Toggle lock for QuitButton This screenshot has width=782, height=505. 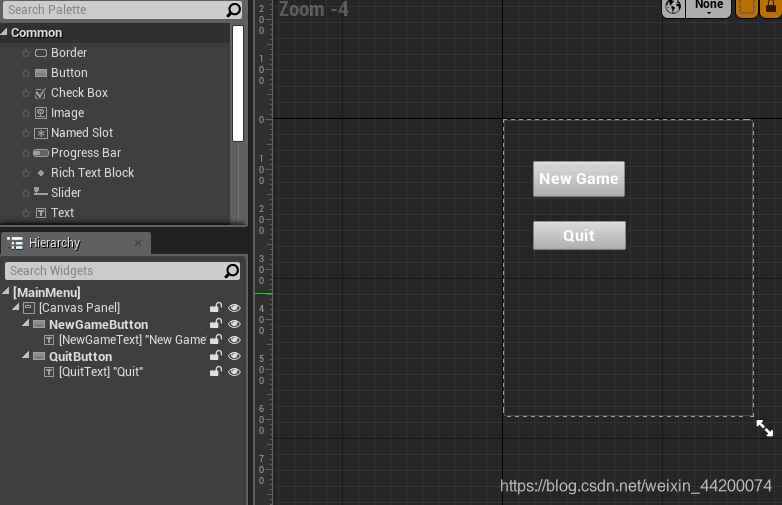point(215,356)
